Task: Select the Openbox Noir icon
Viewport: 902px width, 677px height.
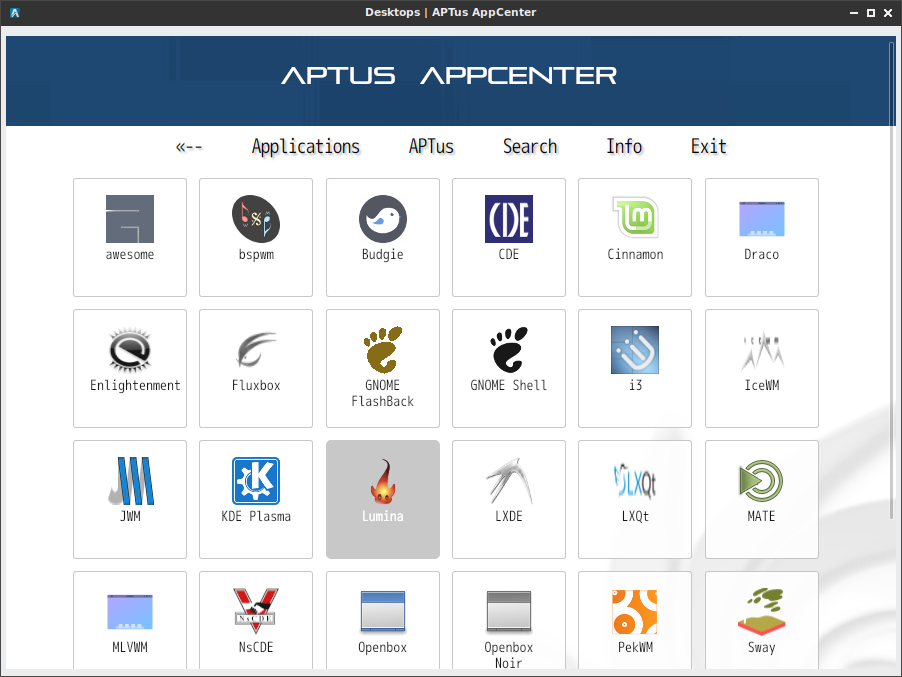Action: click(509, 612)
